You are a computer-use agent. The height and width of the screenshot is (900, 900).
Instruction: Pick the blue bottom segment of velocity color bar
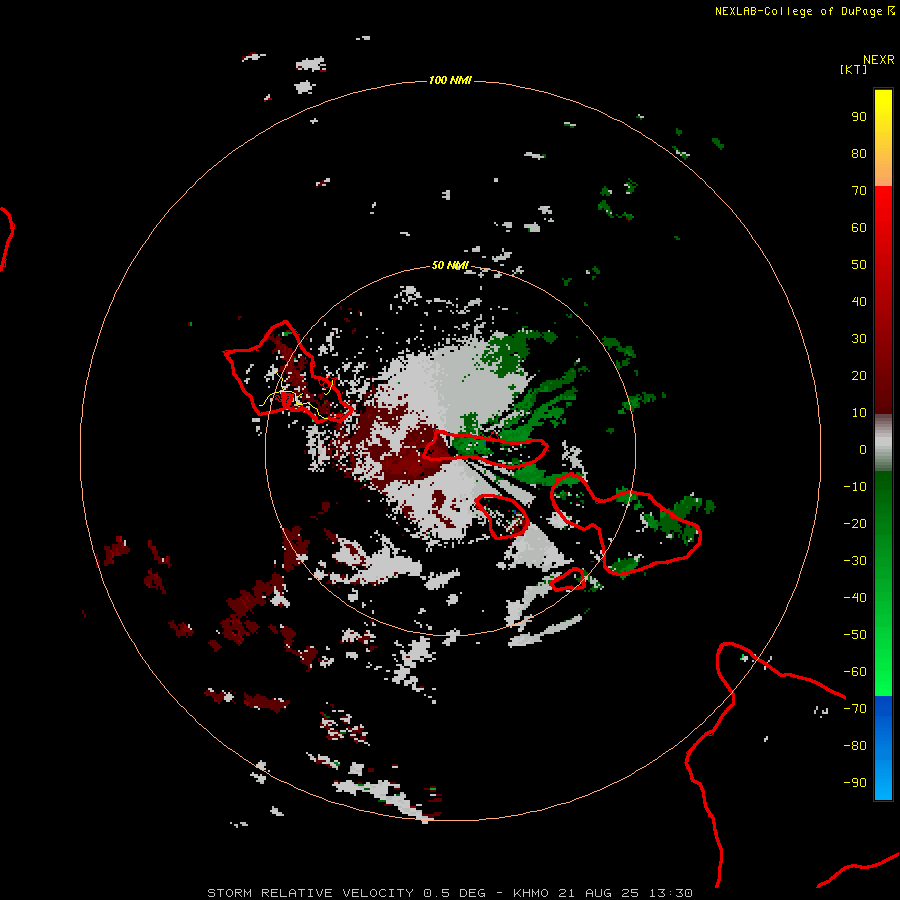883,748
